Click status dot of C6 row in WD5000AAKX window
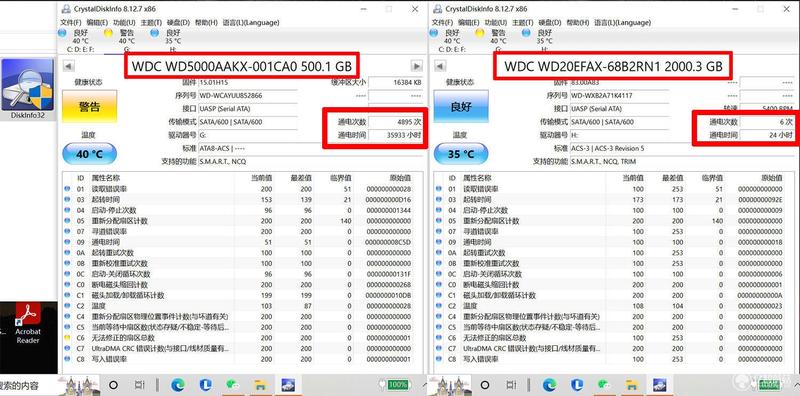This screenshot has width=800, height=396. pyautogui.click(x=67, y=338)
